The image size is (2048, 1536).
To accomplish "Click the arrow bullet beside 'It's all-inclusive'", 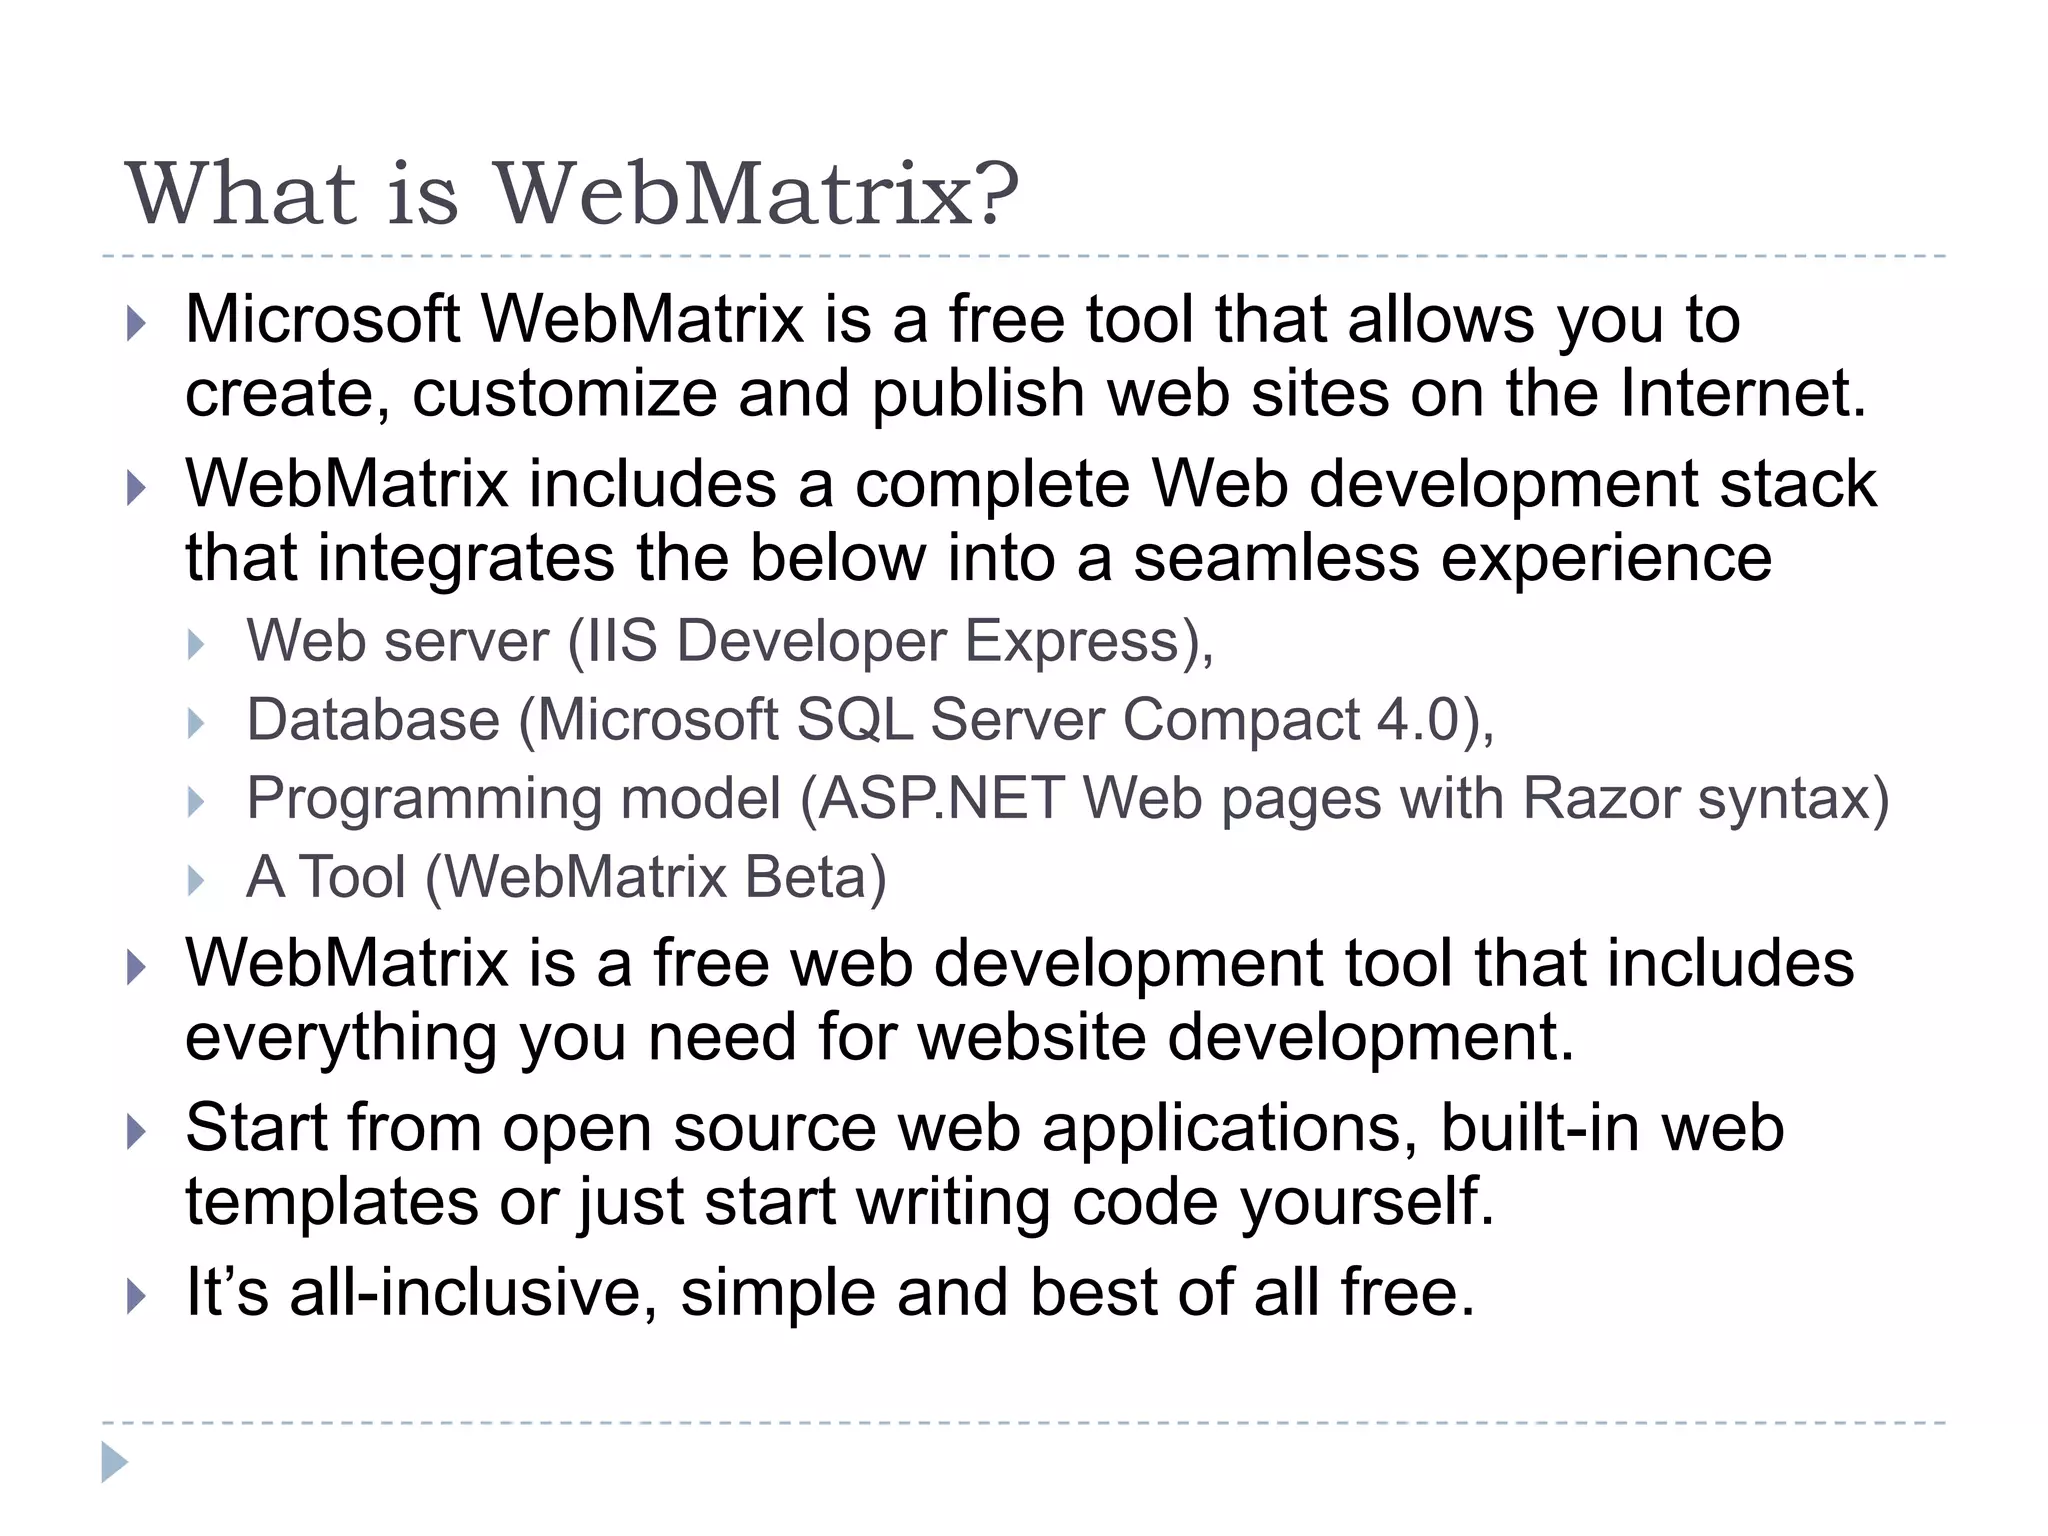I will [x=137, y=1297].
